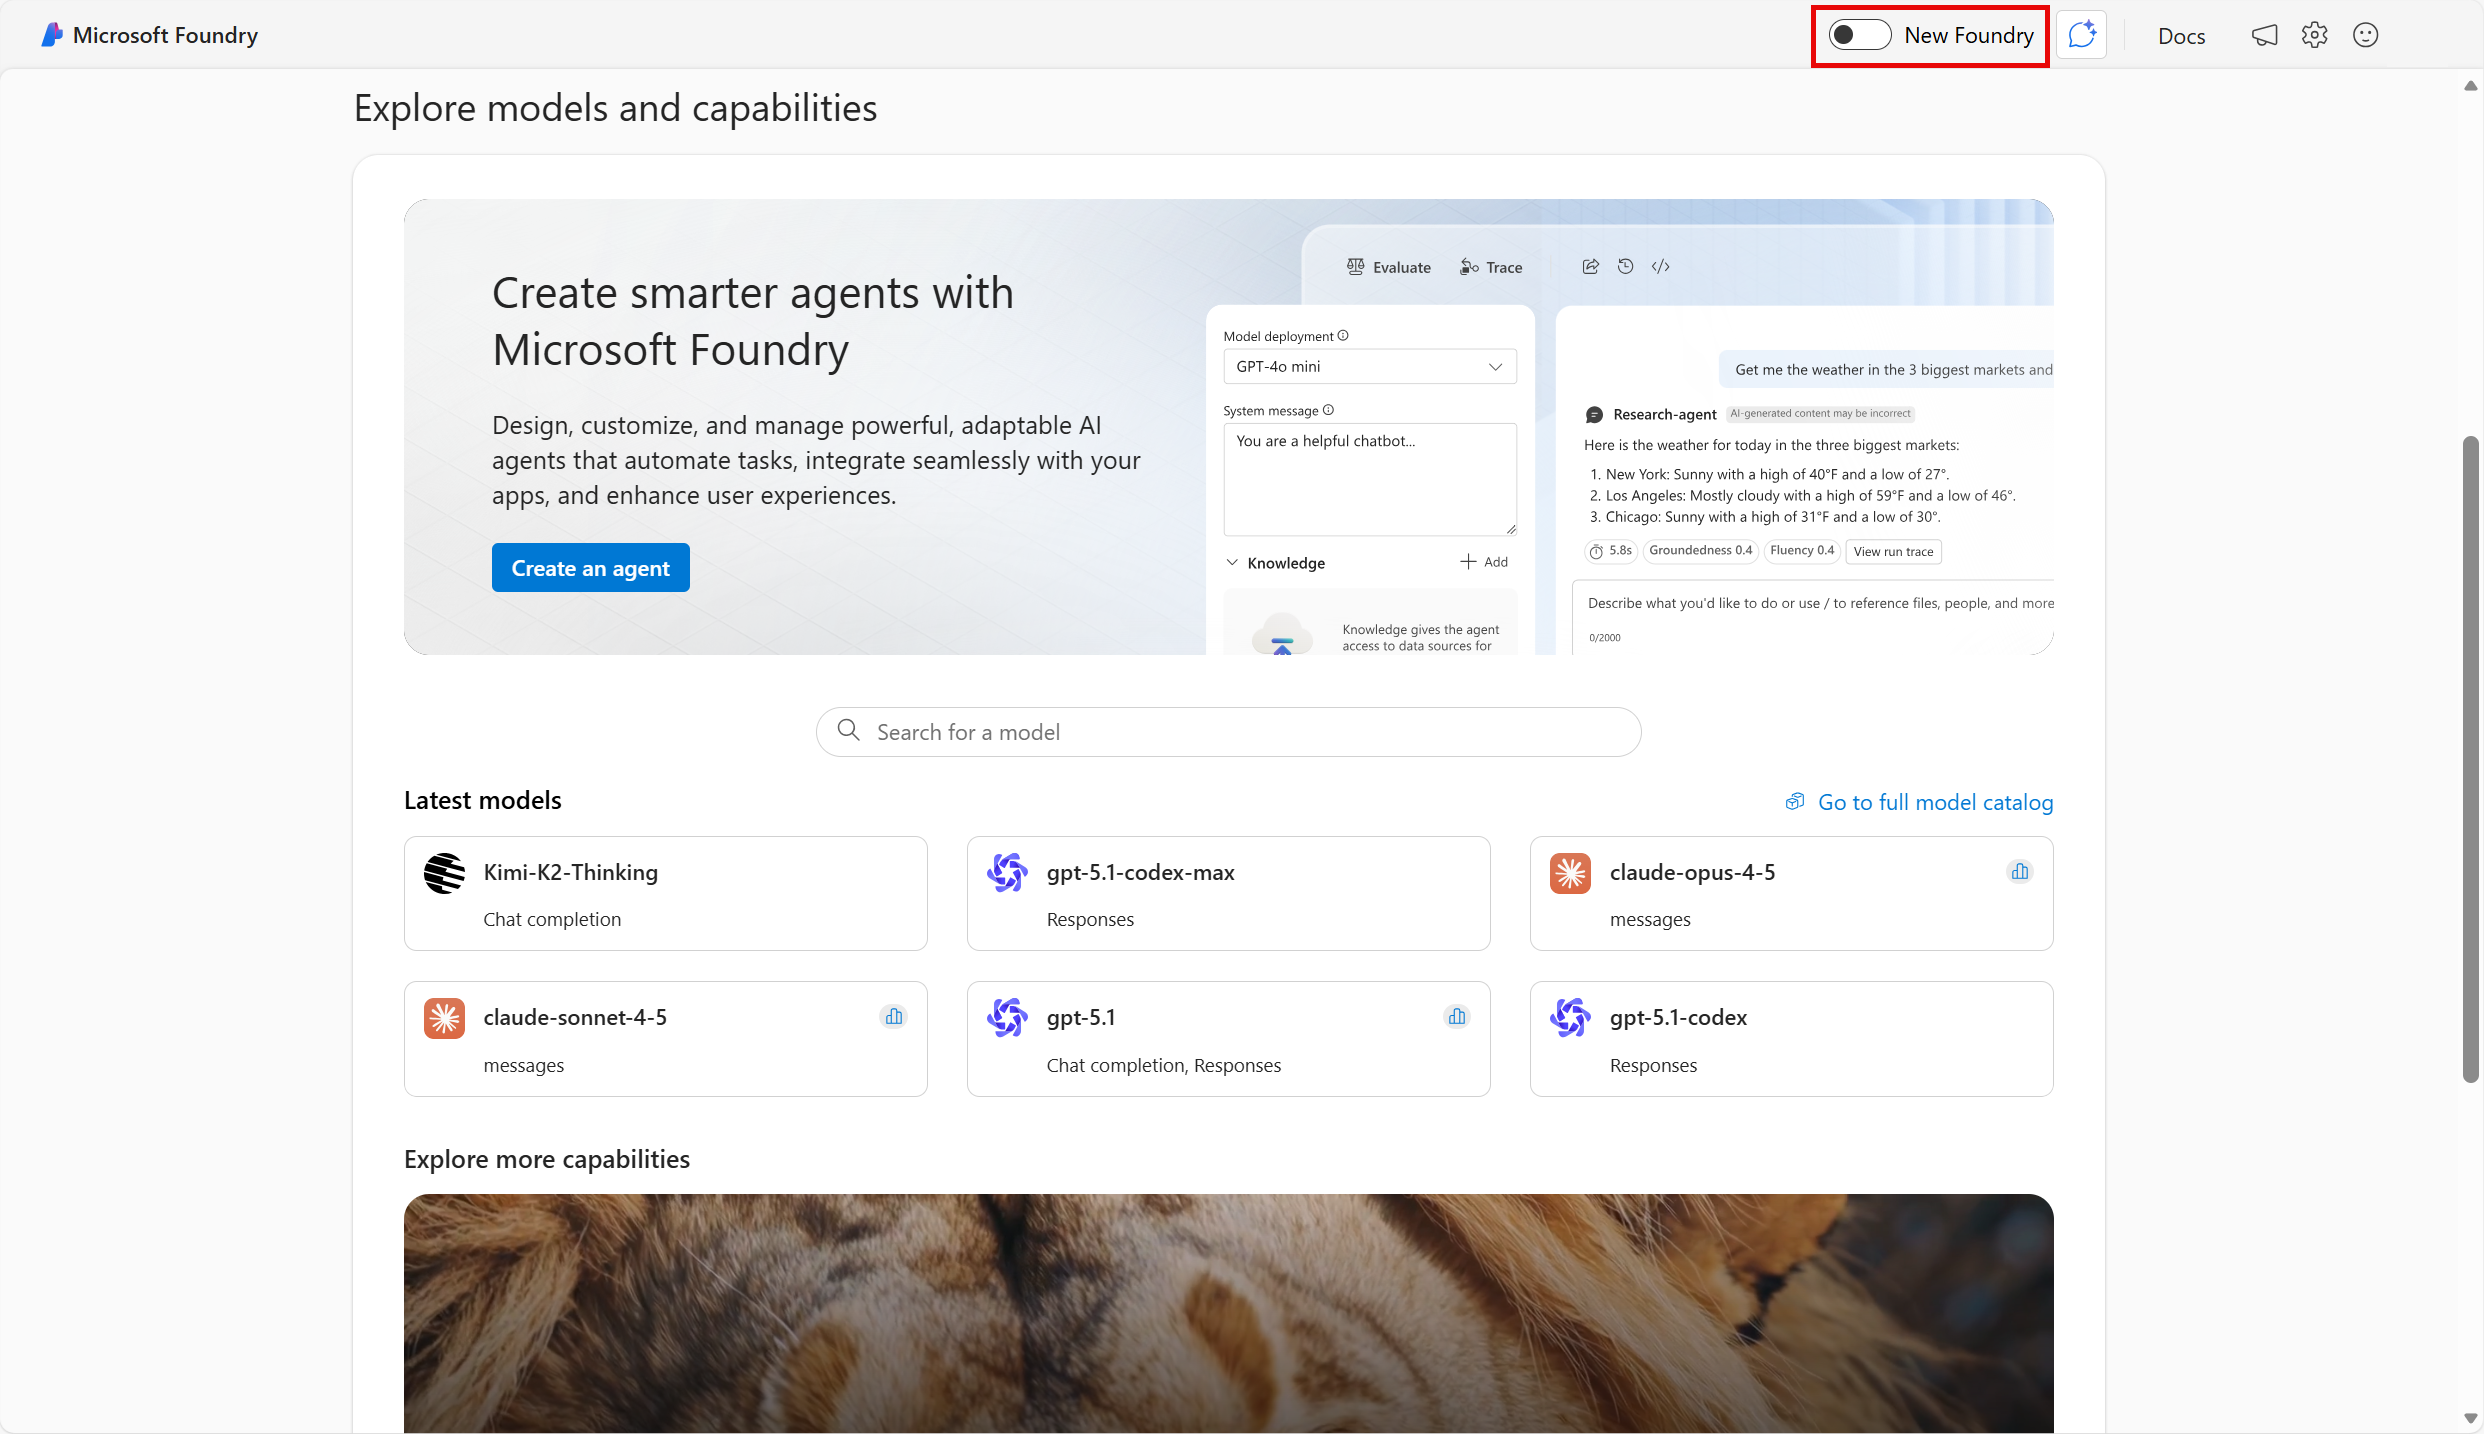Open the code view icon in the preview
This screenshot has height=1434, width=2484.
click(1660, 266)
